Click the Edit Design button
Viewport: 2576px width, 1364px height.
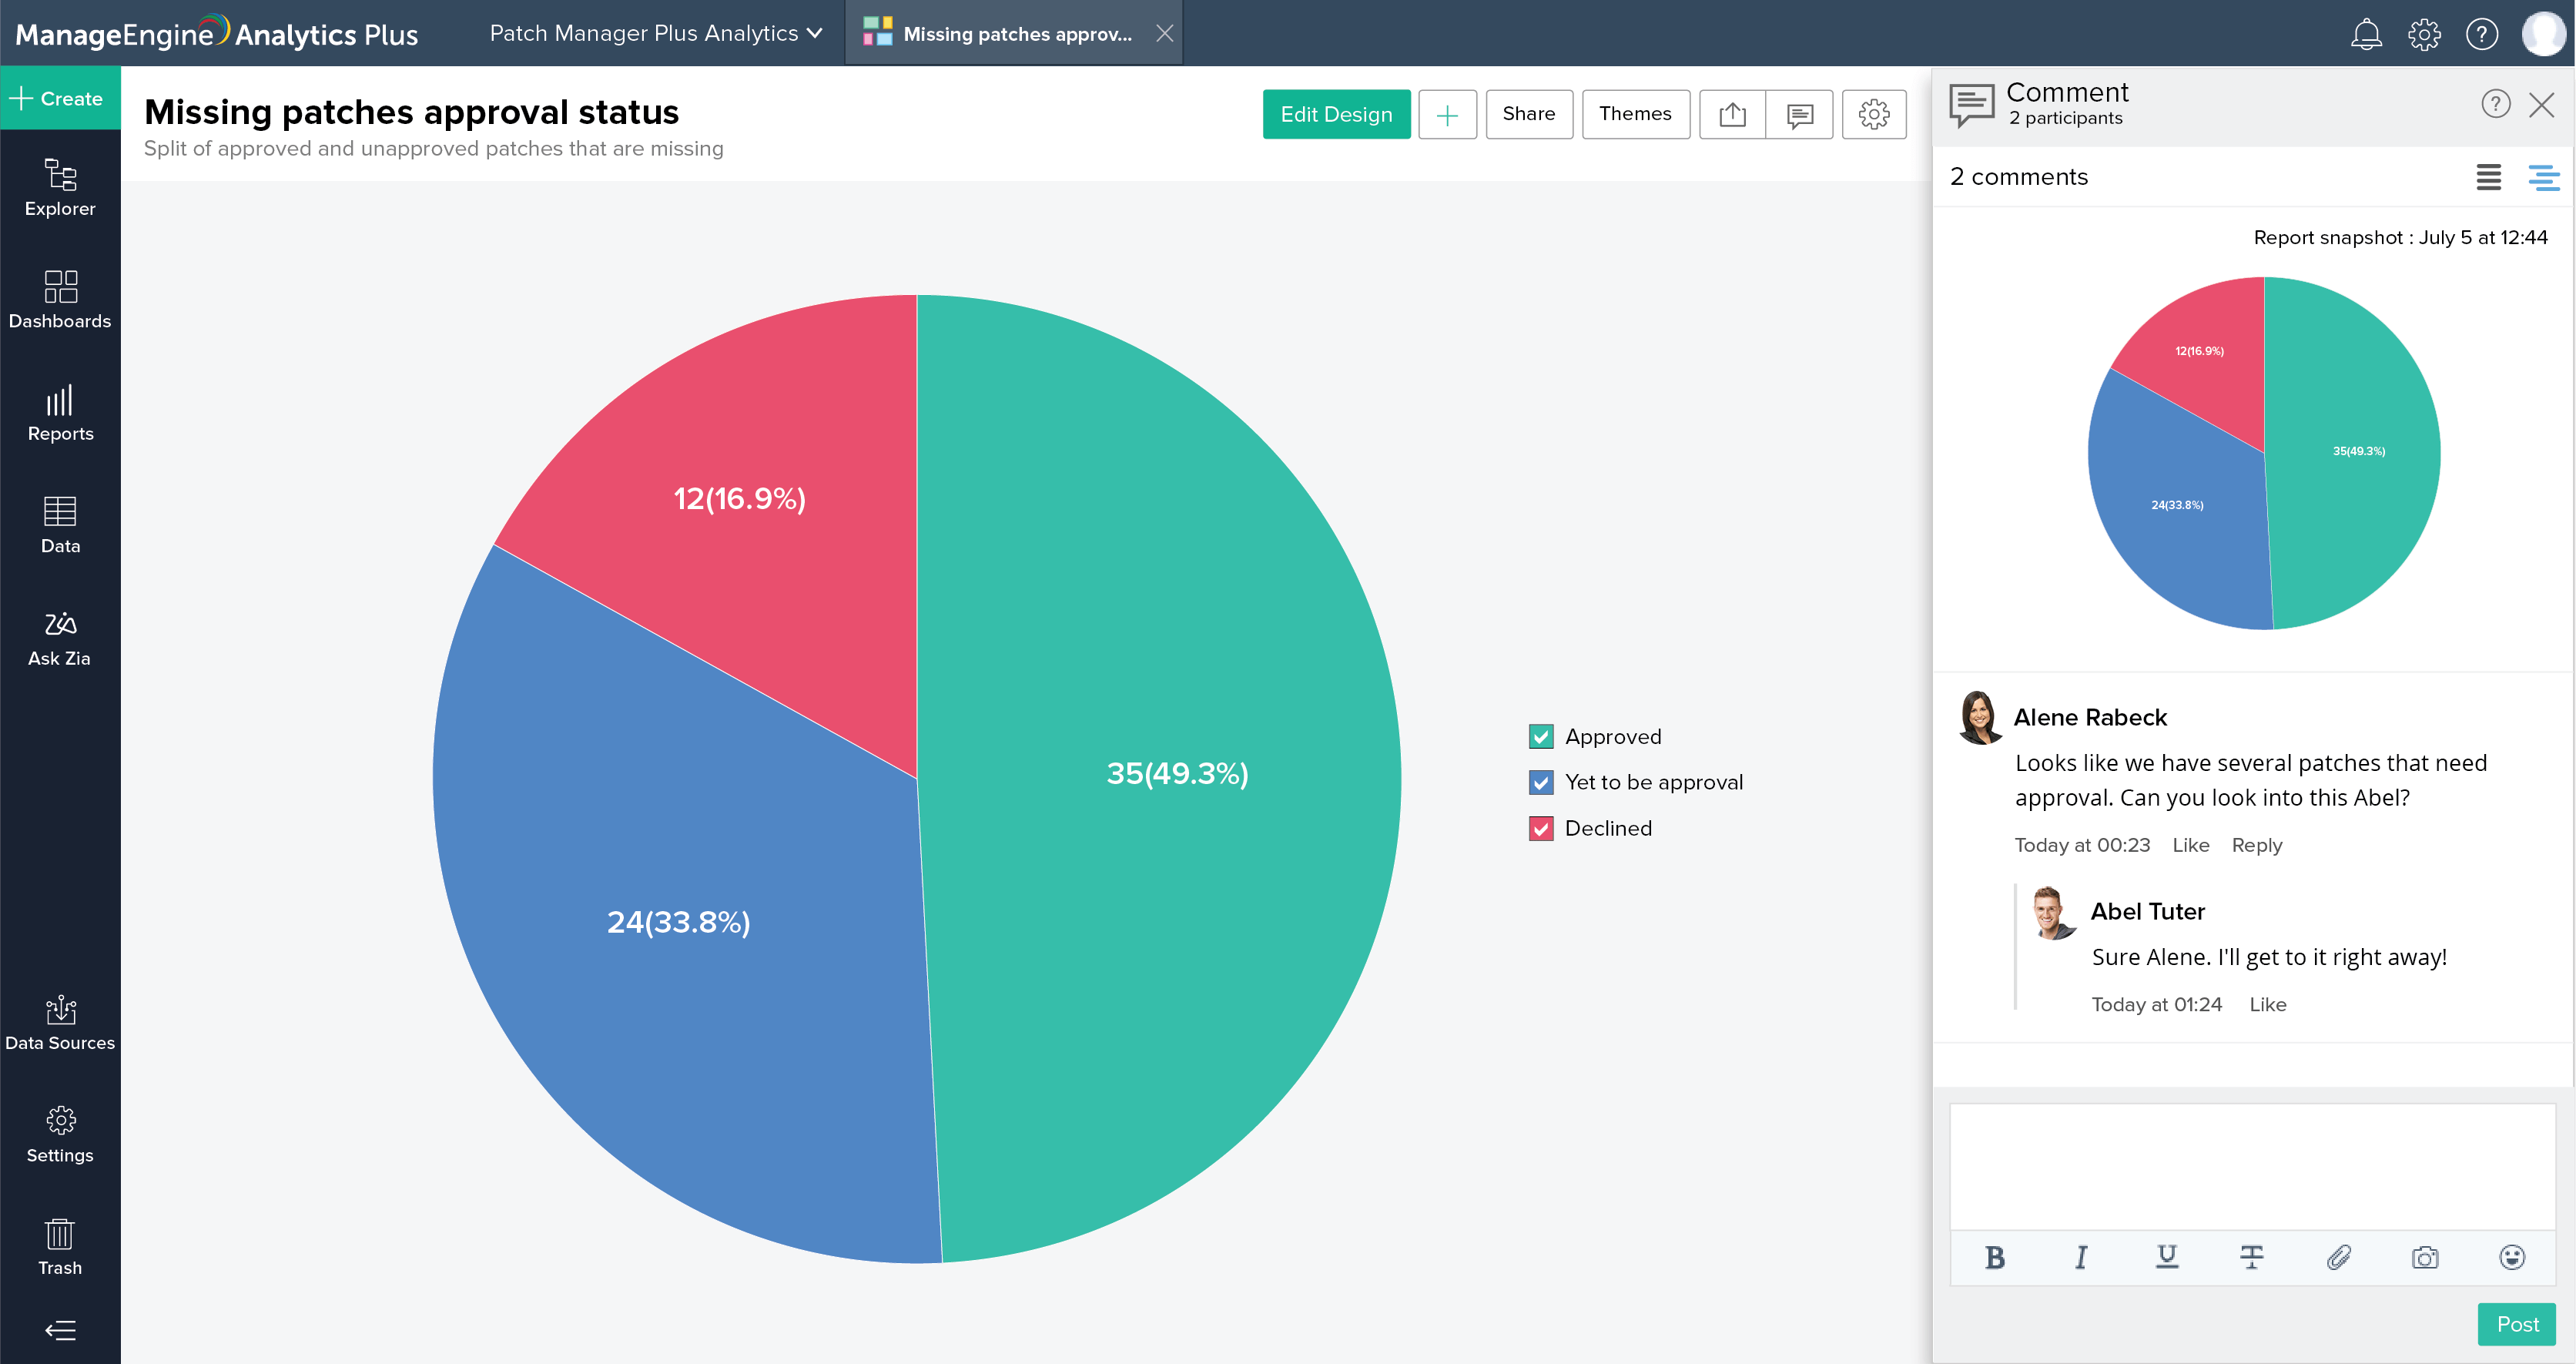(1335, 114)
